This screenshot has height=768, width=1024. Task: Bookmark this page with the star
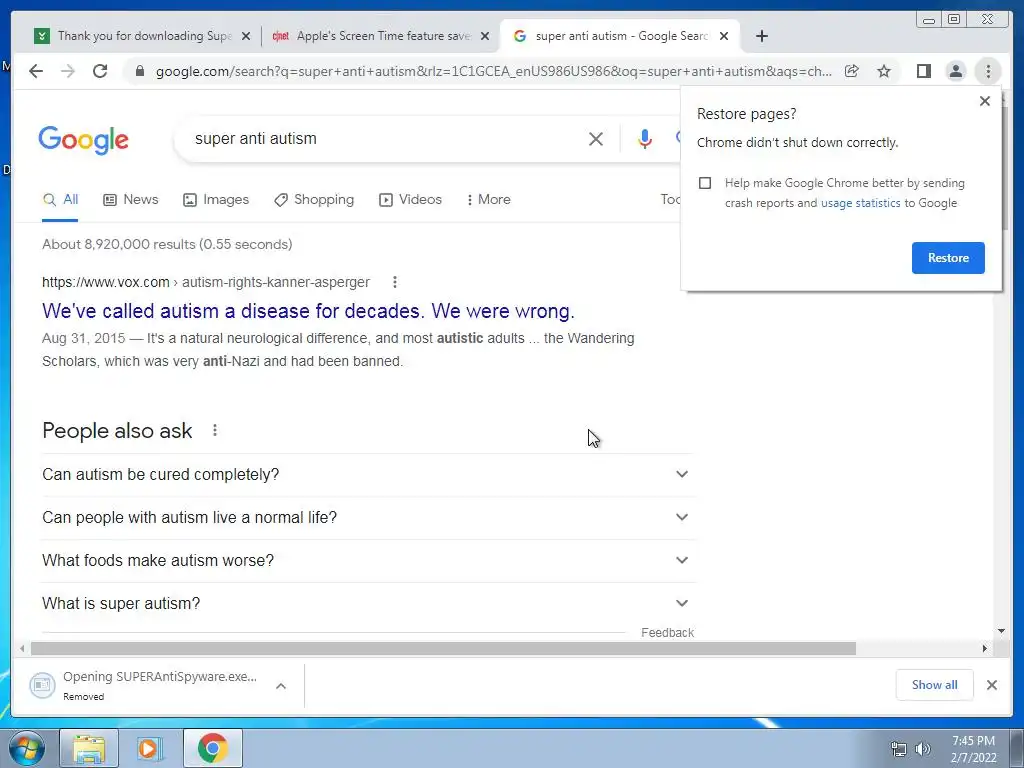coord(884,71)
